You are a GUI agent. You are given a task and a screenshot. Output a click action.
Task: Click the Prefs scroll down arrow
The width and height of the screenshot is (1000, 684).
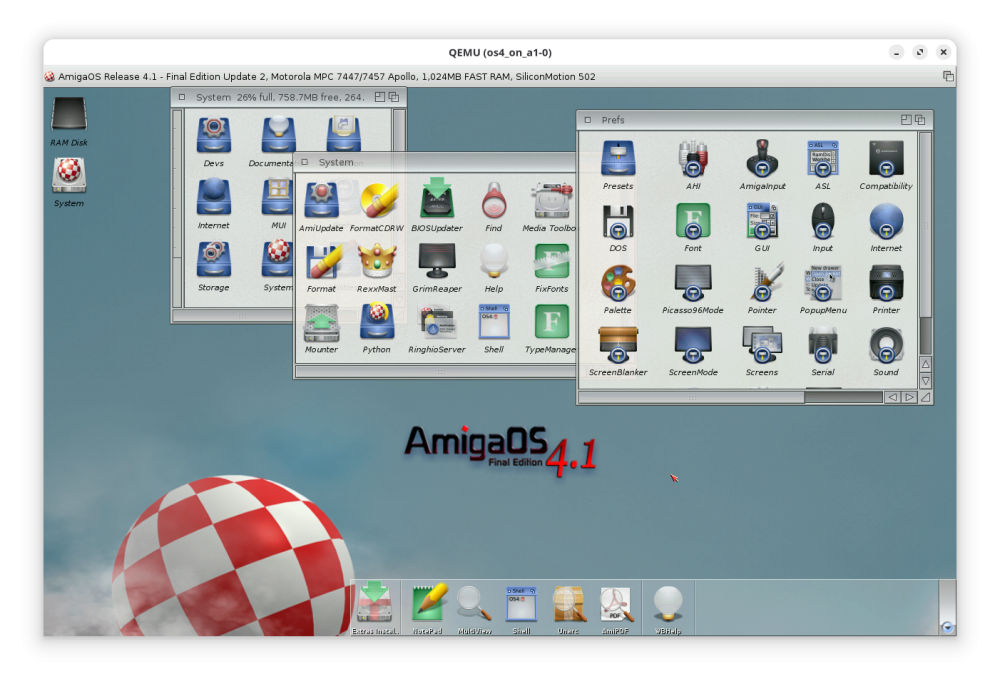coord(925,381)
